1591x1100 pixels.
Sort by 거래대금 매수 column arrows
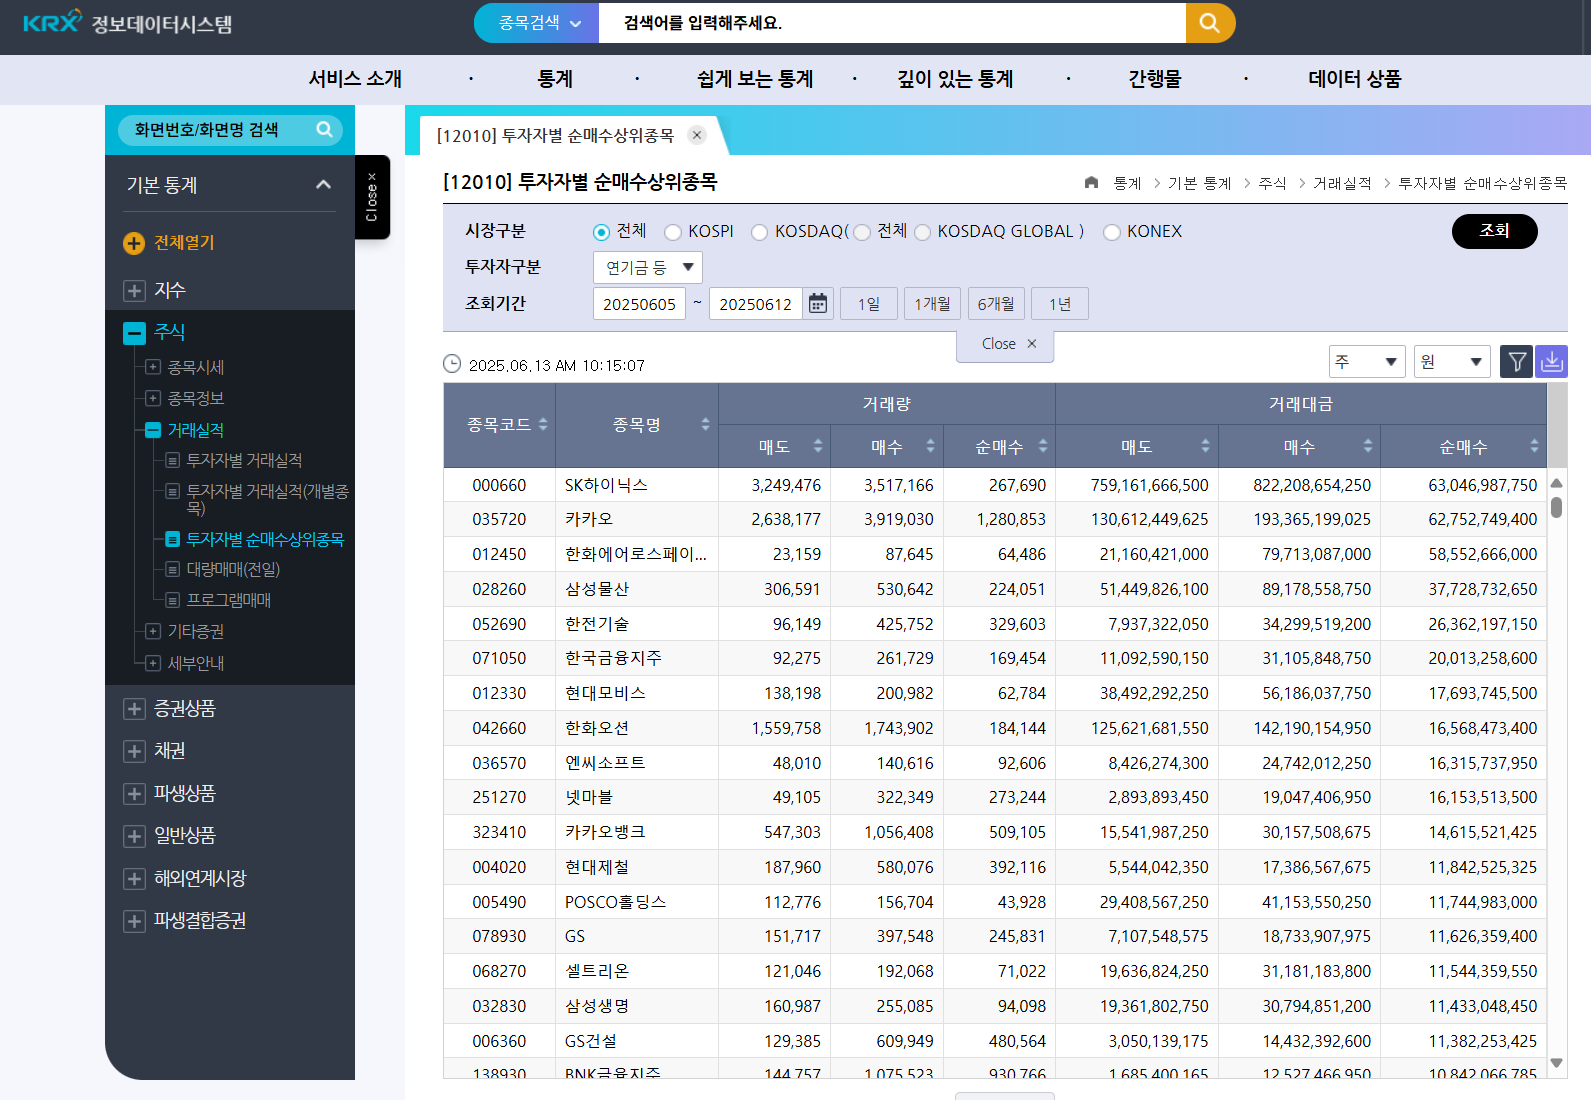[1368, 446]
